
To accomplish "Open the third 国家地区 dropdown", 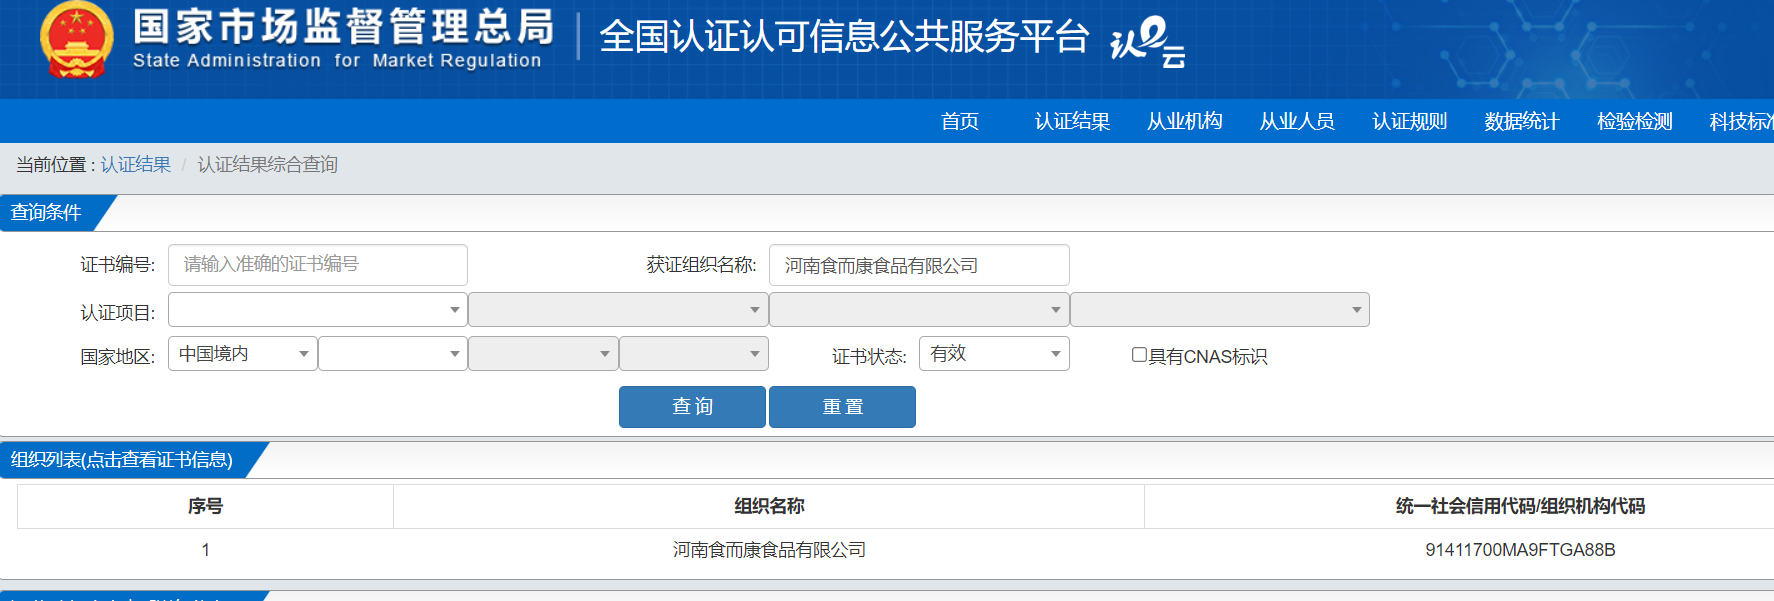I will click(543, 354).
